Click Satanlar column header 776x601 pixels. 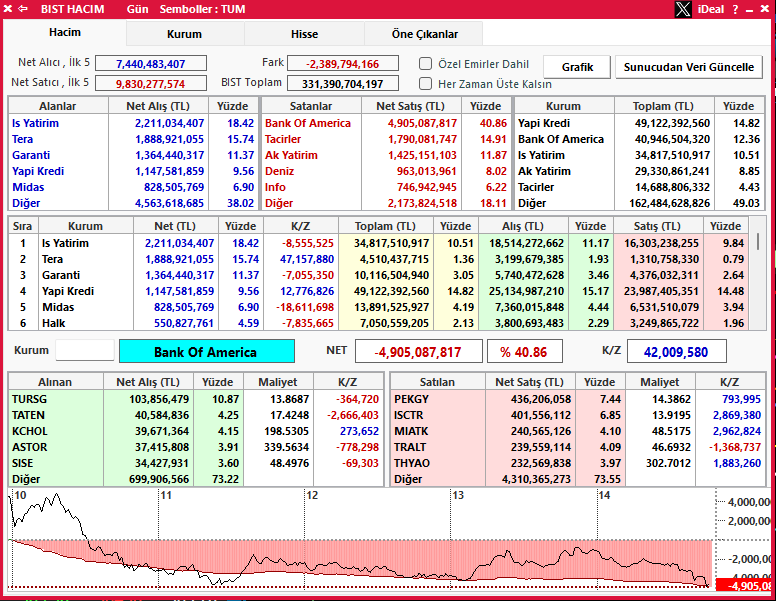pos(311,106)
